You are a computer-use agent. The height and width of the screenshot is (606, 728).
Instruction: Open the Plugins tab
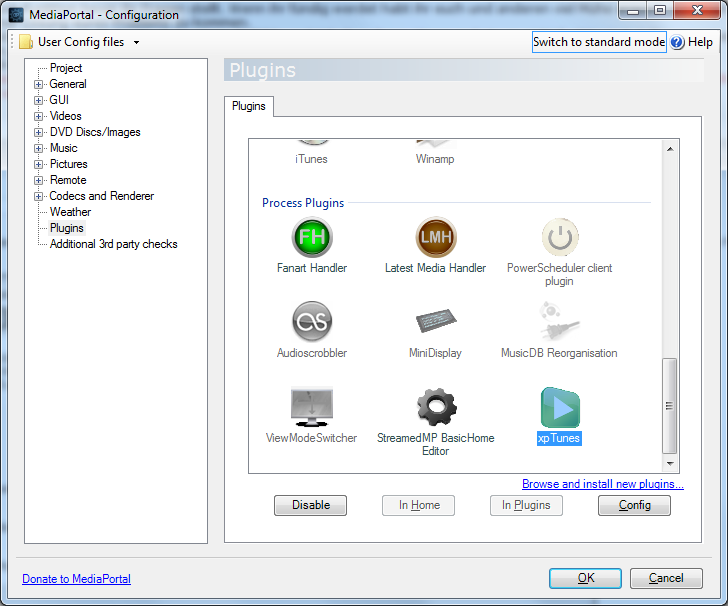click(249, 106)
